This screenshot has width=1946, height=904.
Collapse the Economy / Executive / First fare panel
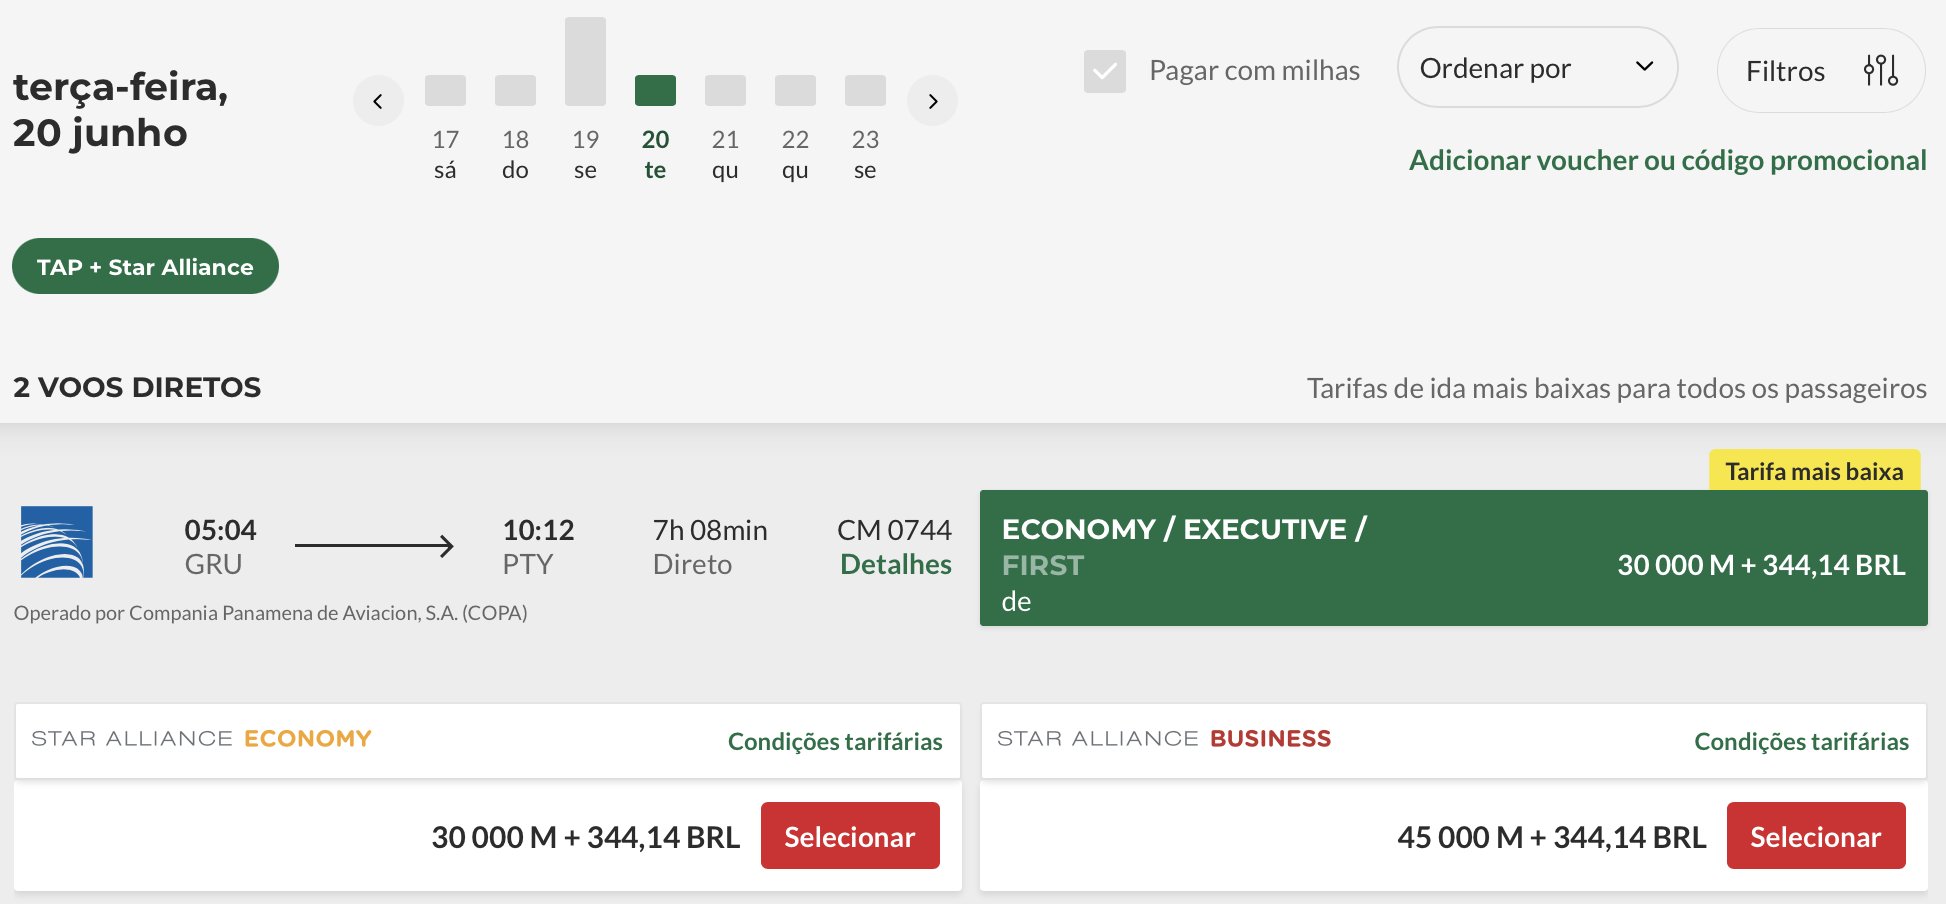(1454, 558)
